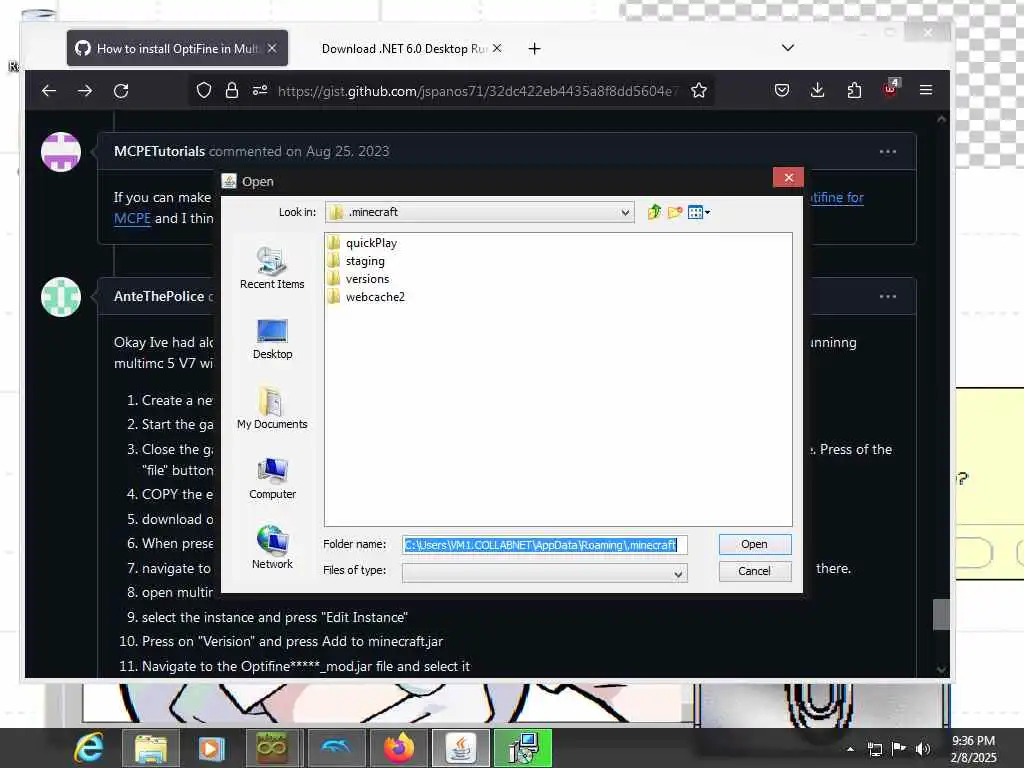This screenshot has width=1024, height=768.
Task: Cancel the Open dialog
Action: tap(754, 571)
